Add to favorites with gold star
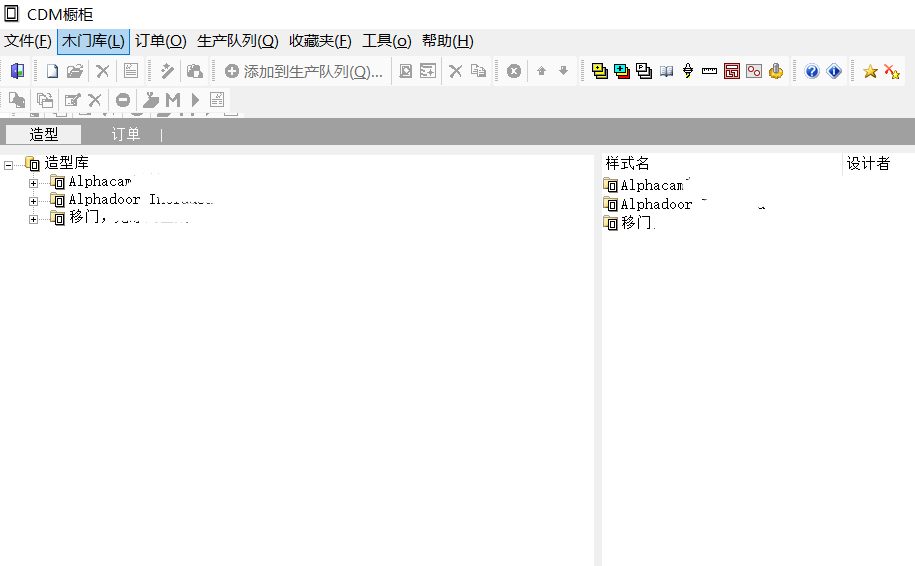The image size is (915, 566). (x=870, y=71)
